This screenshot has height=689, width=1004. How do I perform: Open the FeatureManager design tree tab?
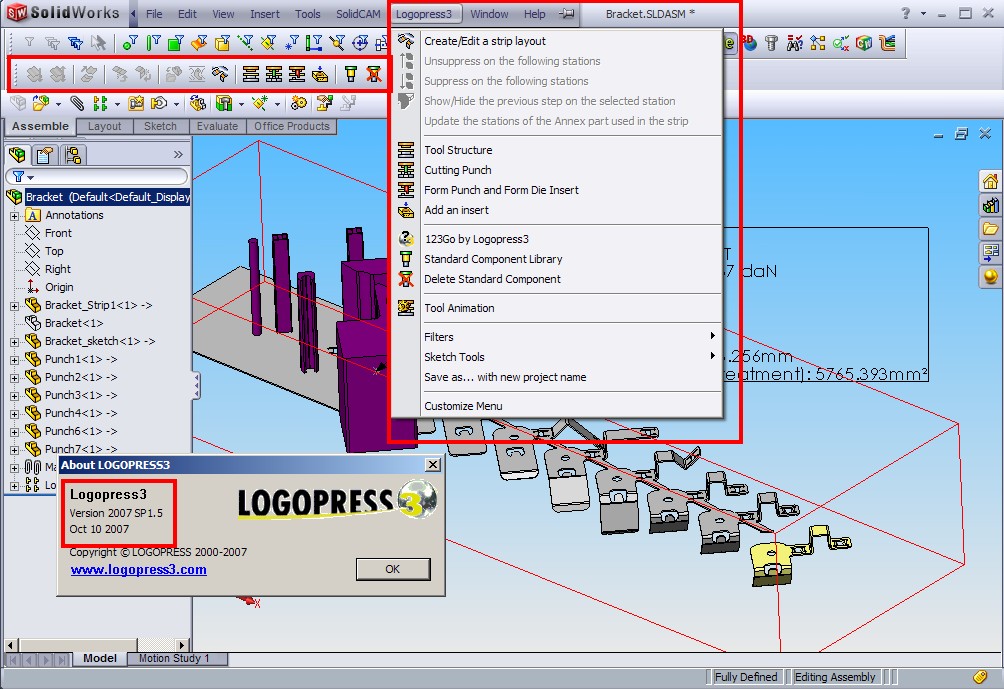(x=17, y=155)
